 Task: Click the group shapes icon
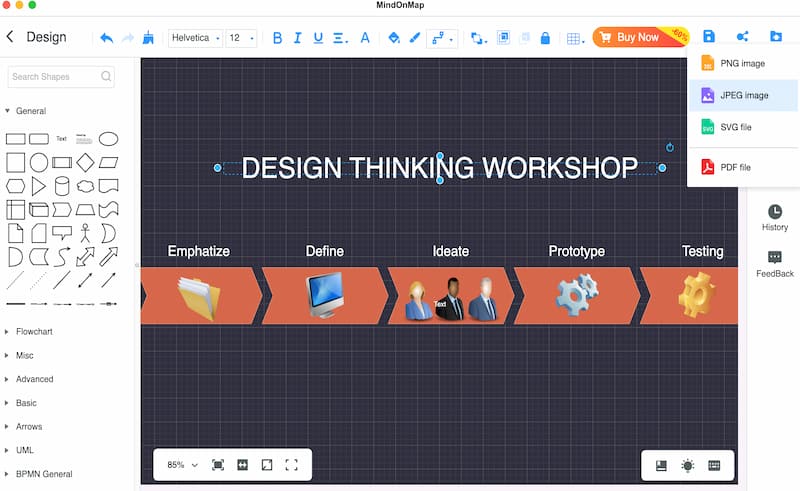click(503, 37)
